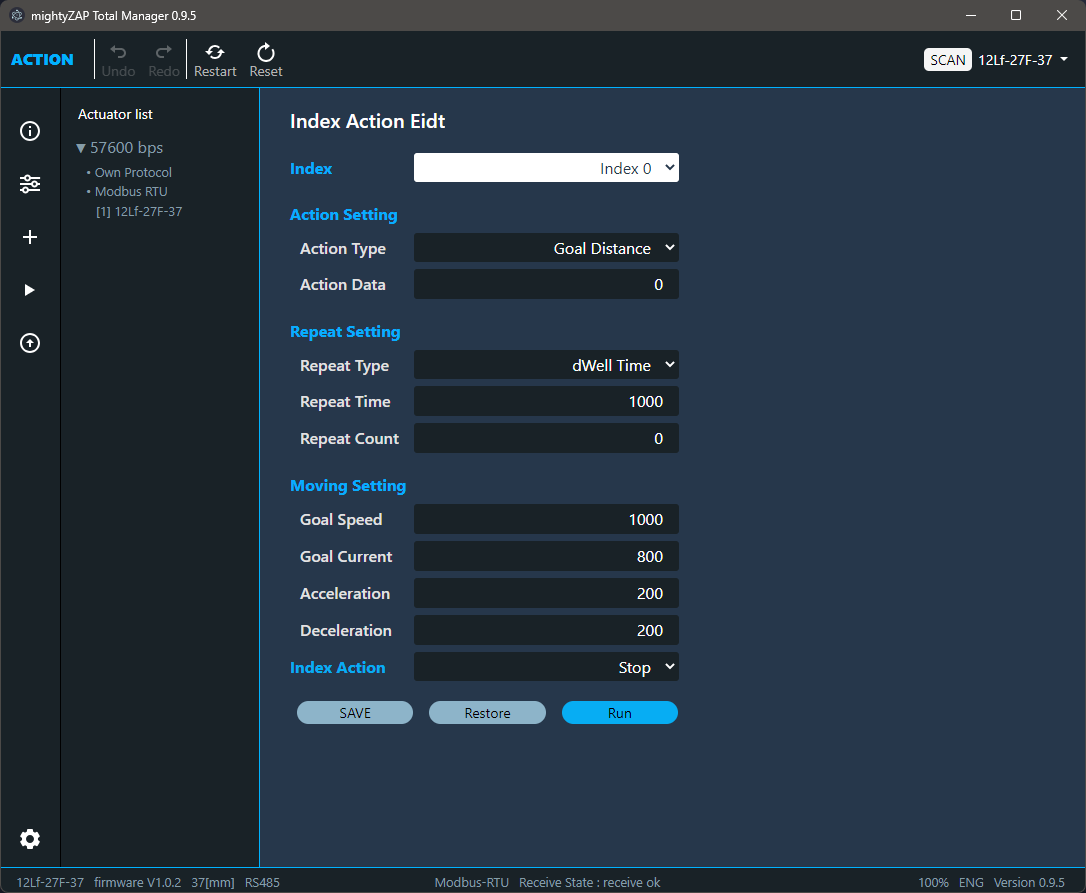Select actuator [1] 12Lf-27F-37 in list
Screen dimensions: 1086x893
[x=139, y=211]
